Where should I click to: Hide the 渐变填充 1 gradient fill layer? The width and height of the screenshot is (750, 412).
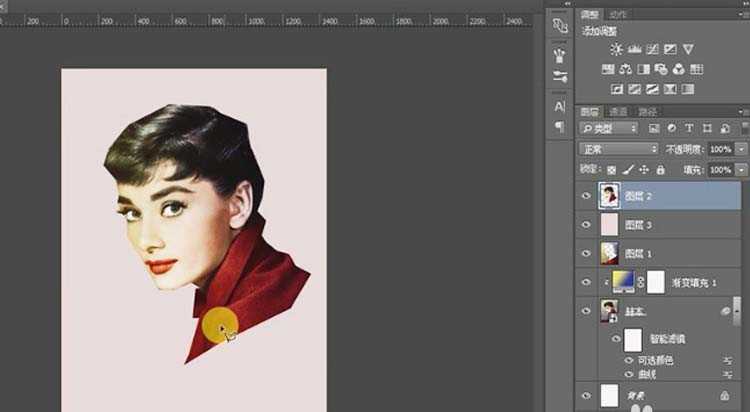pyautogui.click(x=587, y=283)
